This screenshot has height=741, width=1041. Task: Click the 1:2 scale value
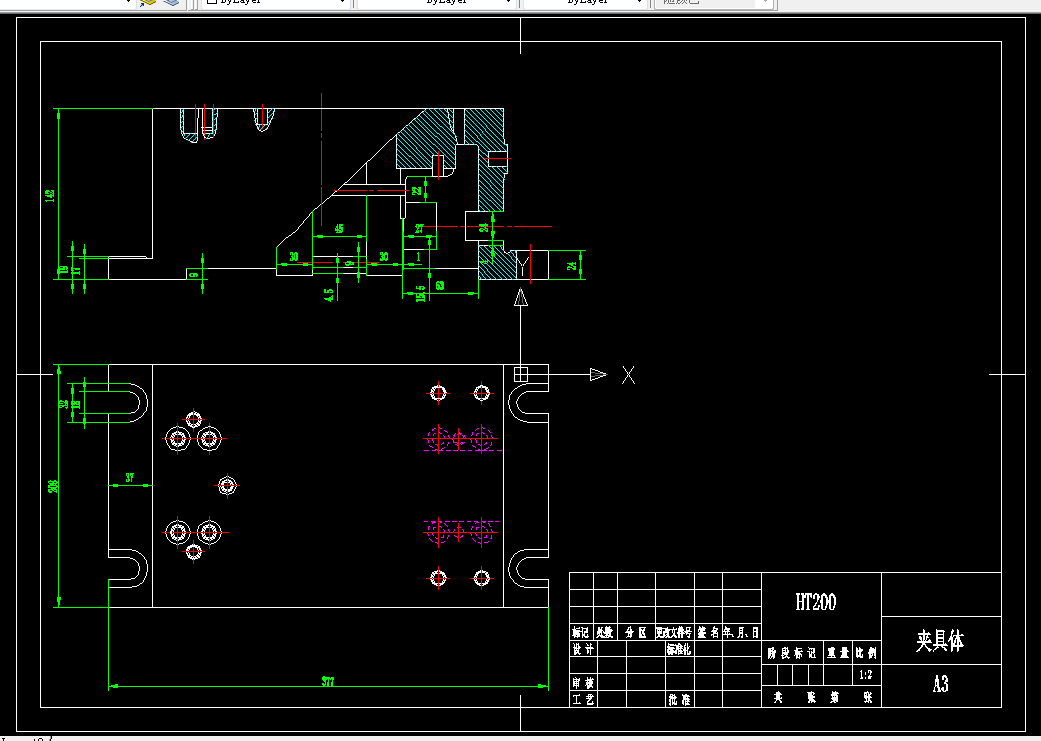pos(866,675)
